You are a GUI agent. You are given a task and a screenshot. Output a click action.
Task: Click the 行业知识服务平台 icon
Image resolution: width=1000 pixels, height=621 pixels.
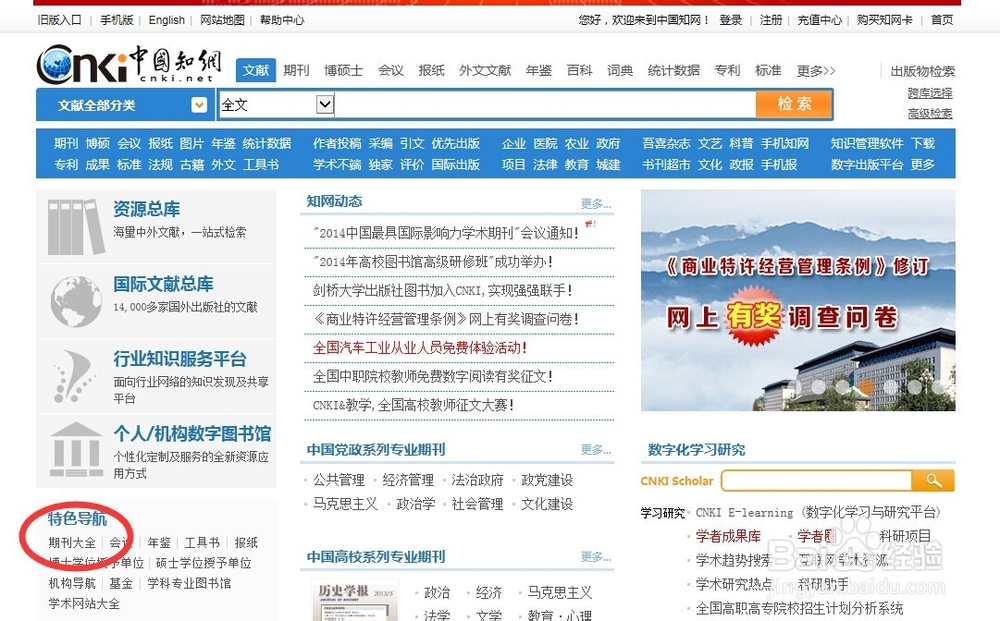(x=75, y=376)
